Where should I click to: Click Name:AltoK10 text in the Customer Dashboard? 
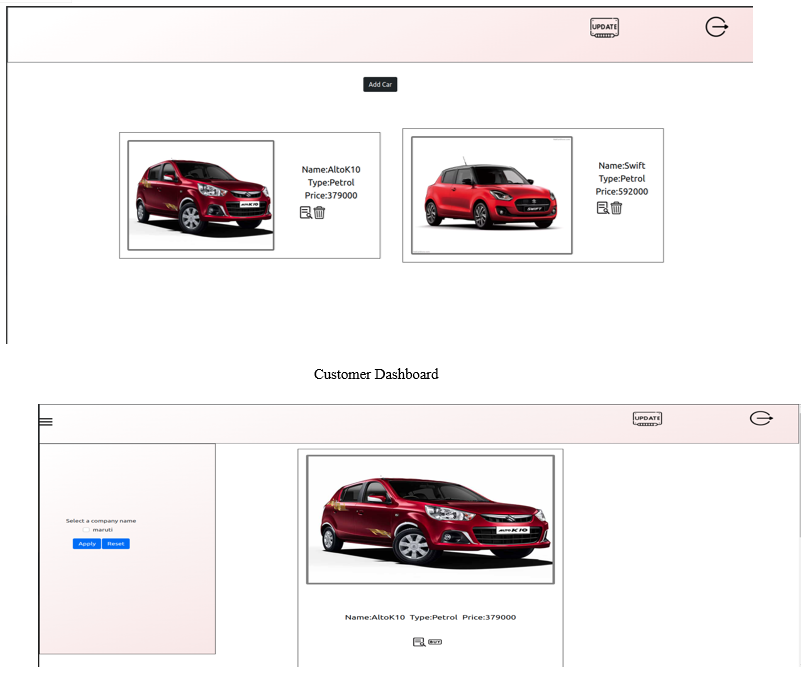click(375, 617)
